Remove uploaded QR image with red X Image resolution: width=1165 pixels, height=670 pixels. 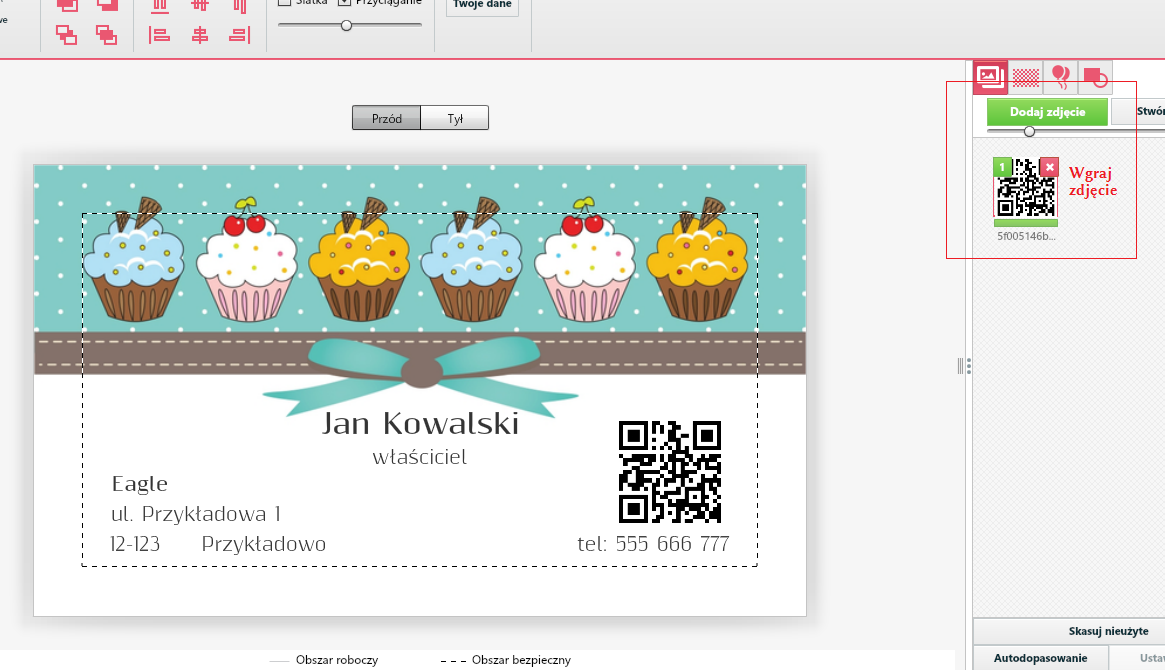coord(1049,167)
